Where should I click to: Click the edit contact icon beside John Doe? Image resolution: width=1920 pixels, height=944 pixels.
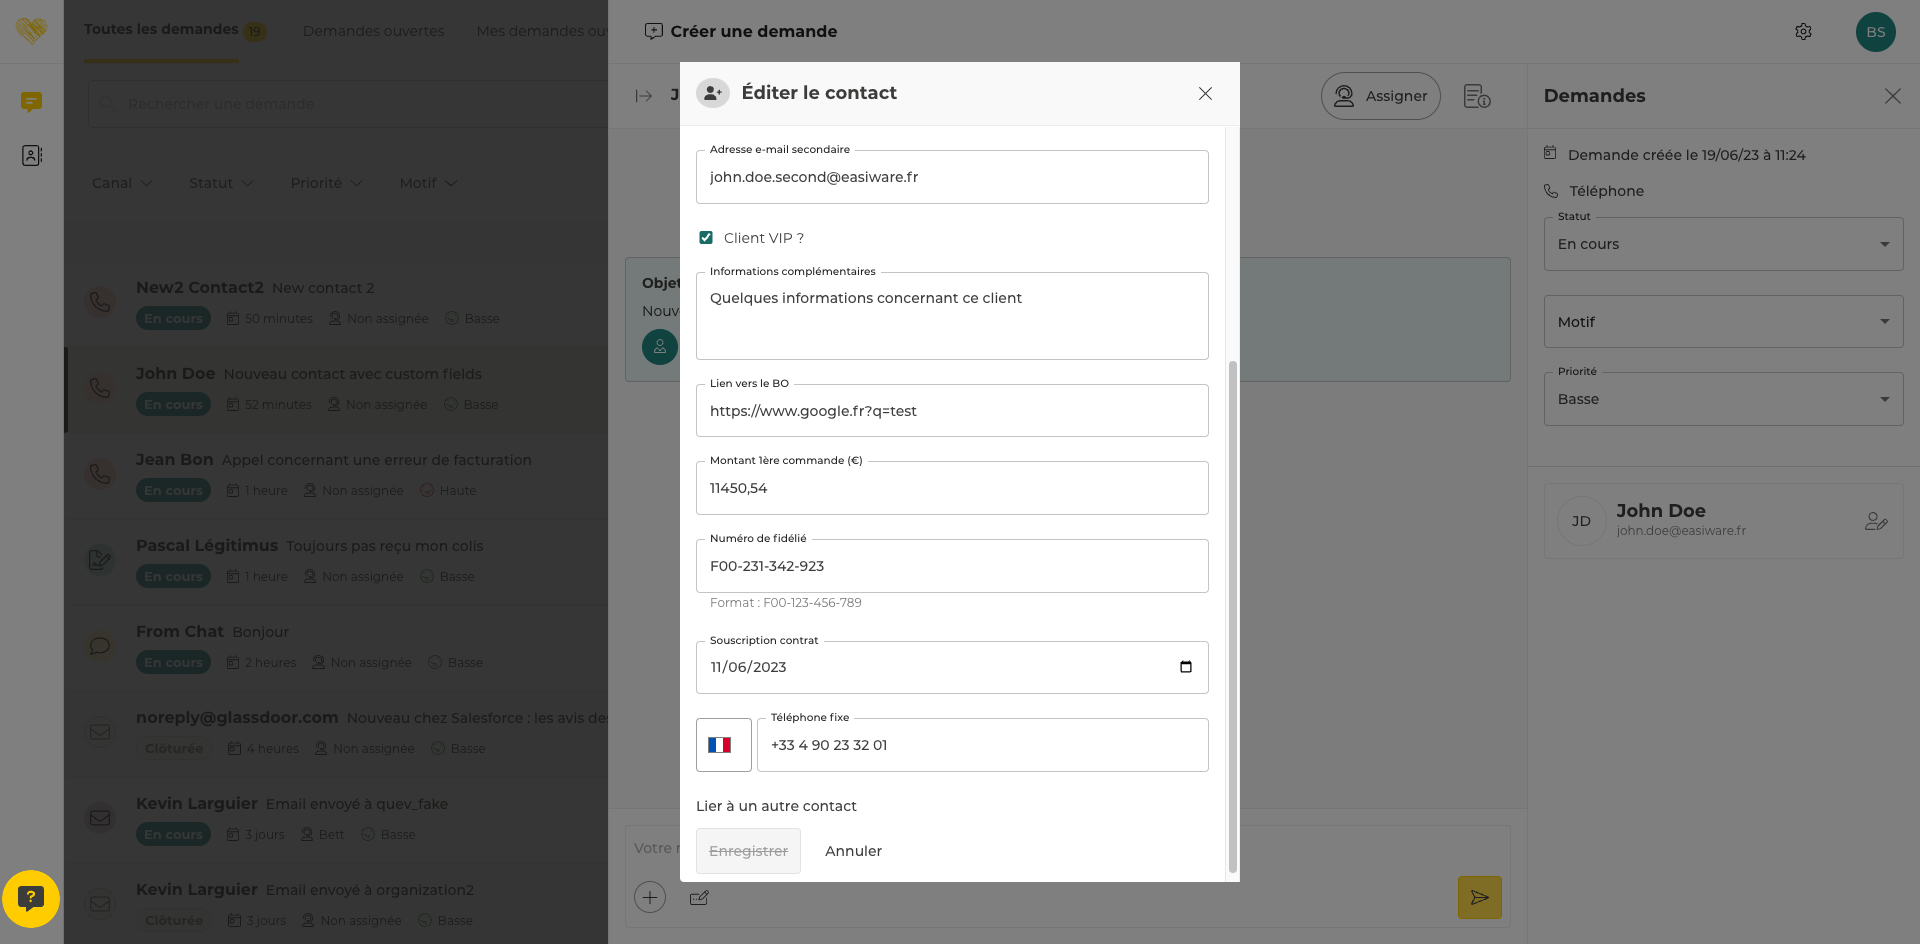click(x=1875, y=521)
